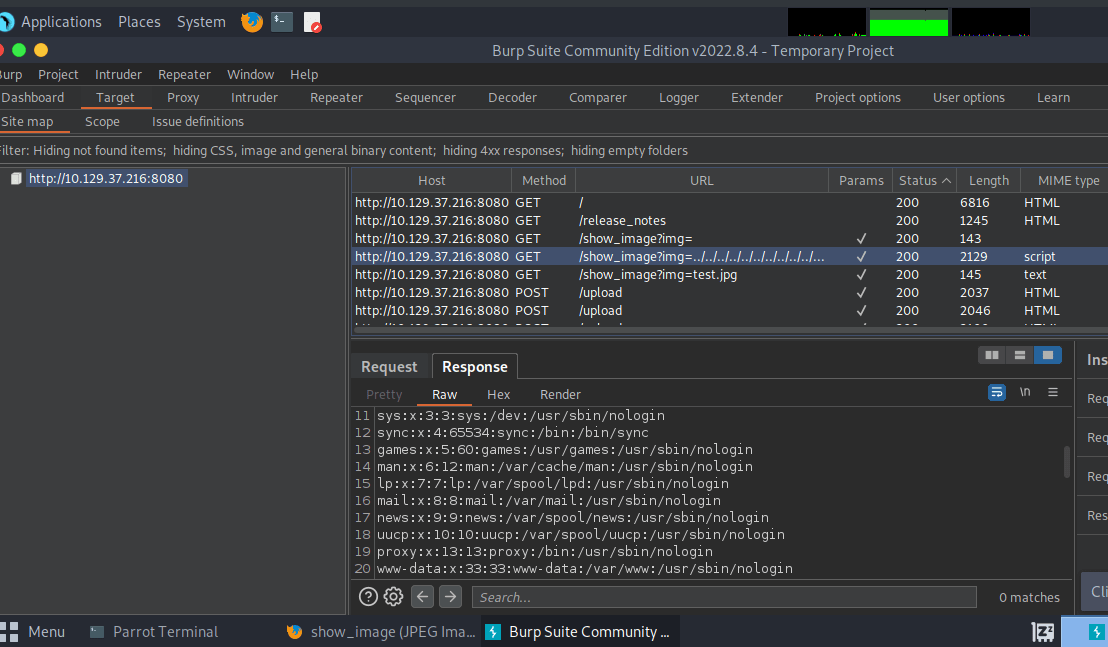Switch the response view to Hex
1108x647 pixels.
pos(498,394)
